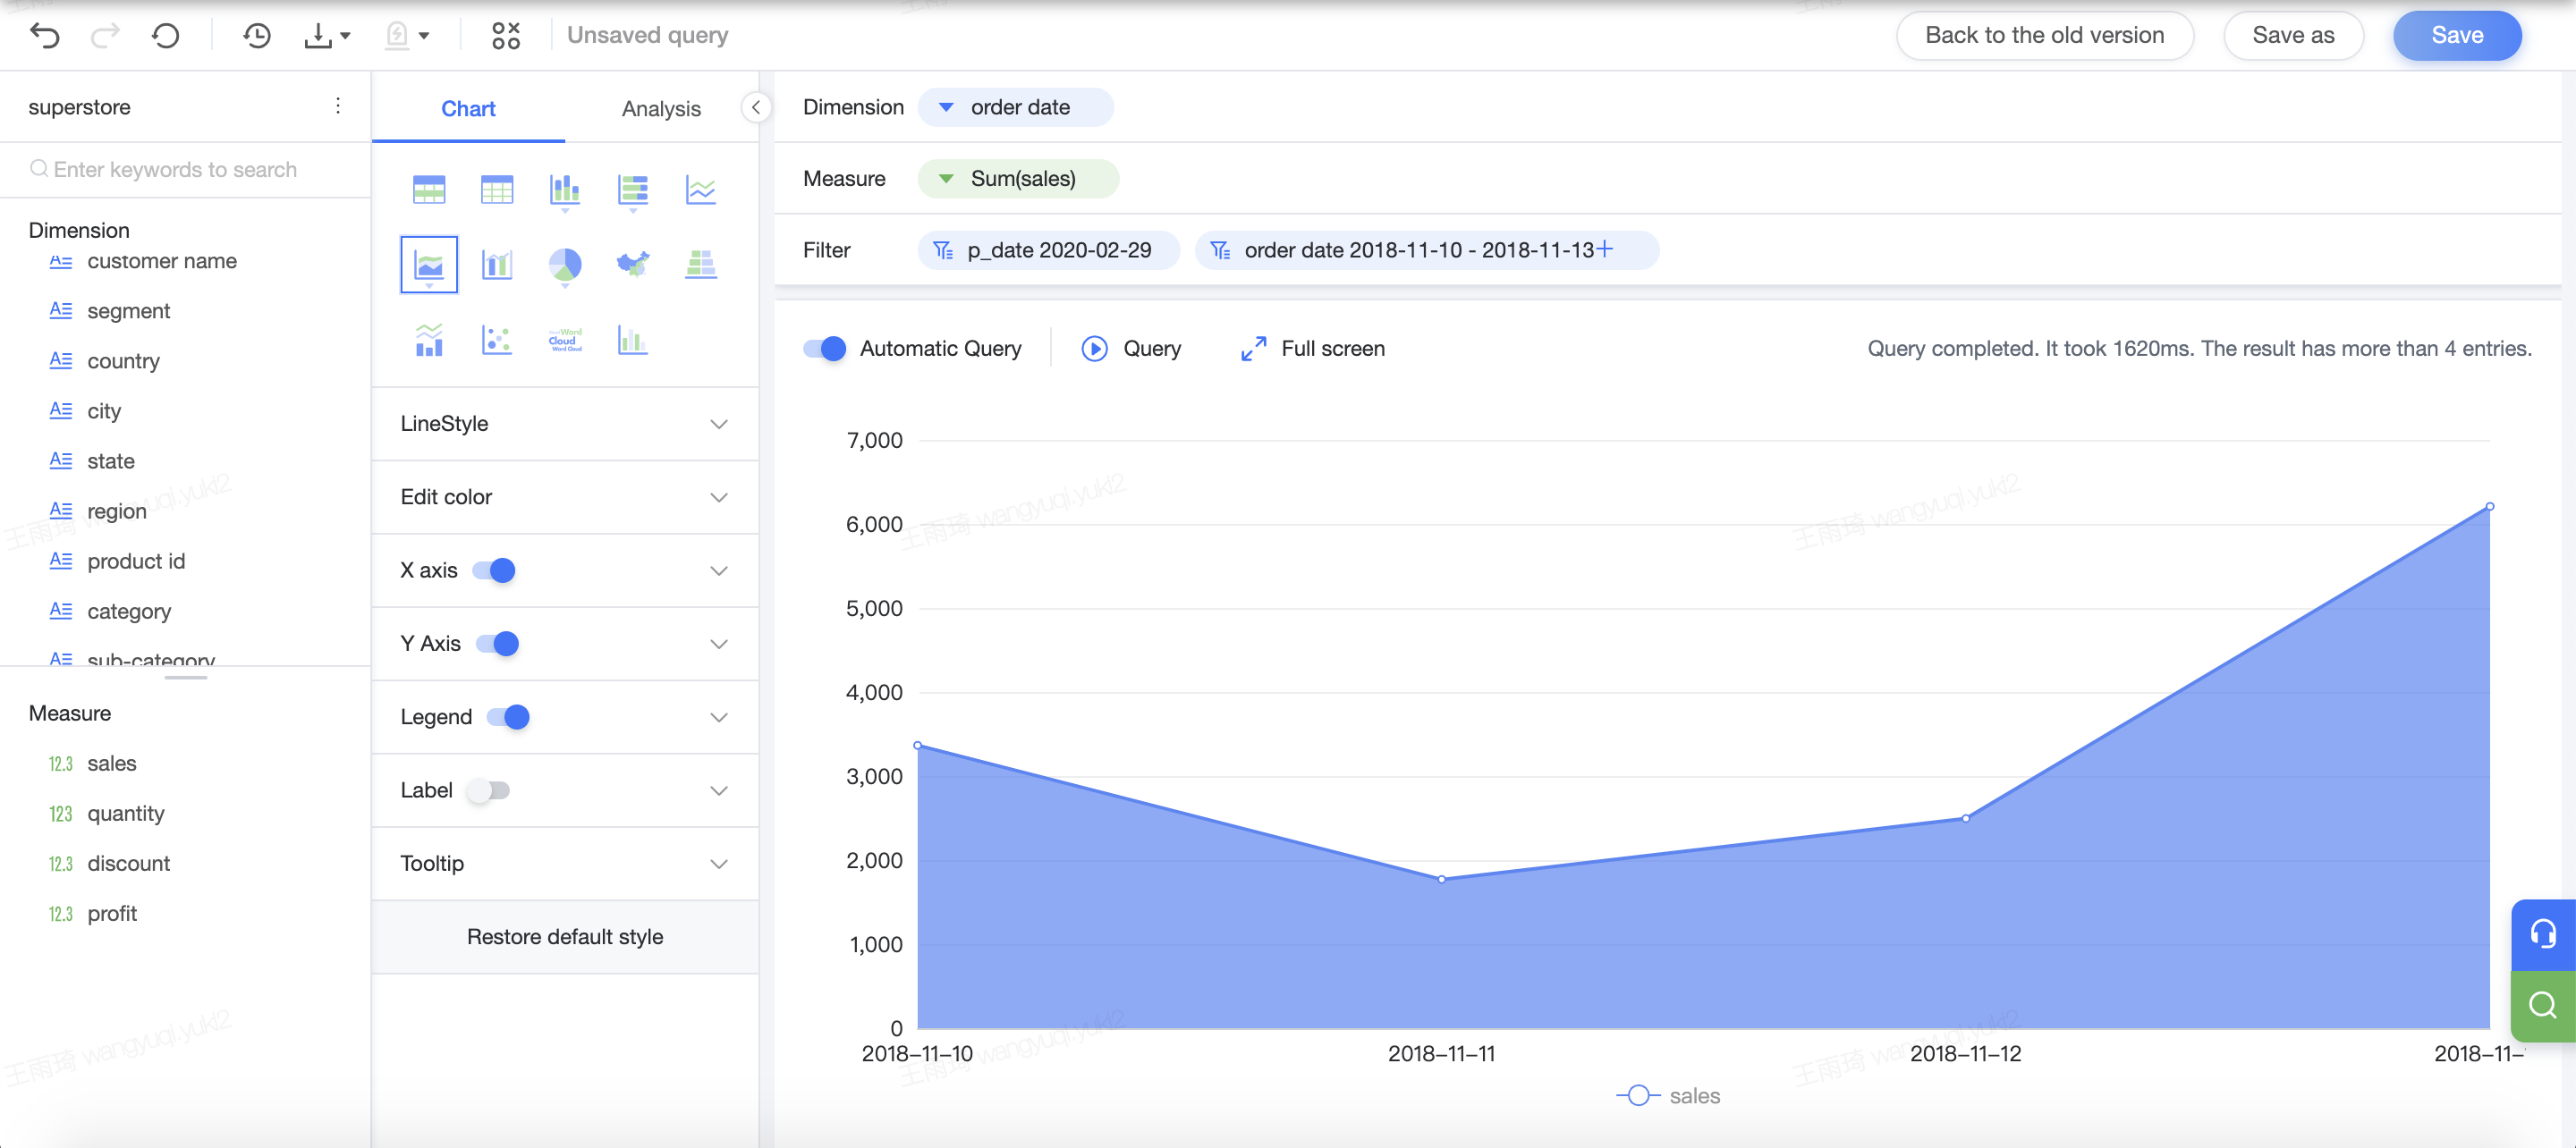Toggle the Y Axis switch
This screenshot has height=1148, width=2576.
[x=497, y=643]
